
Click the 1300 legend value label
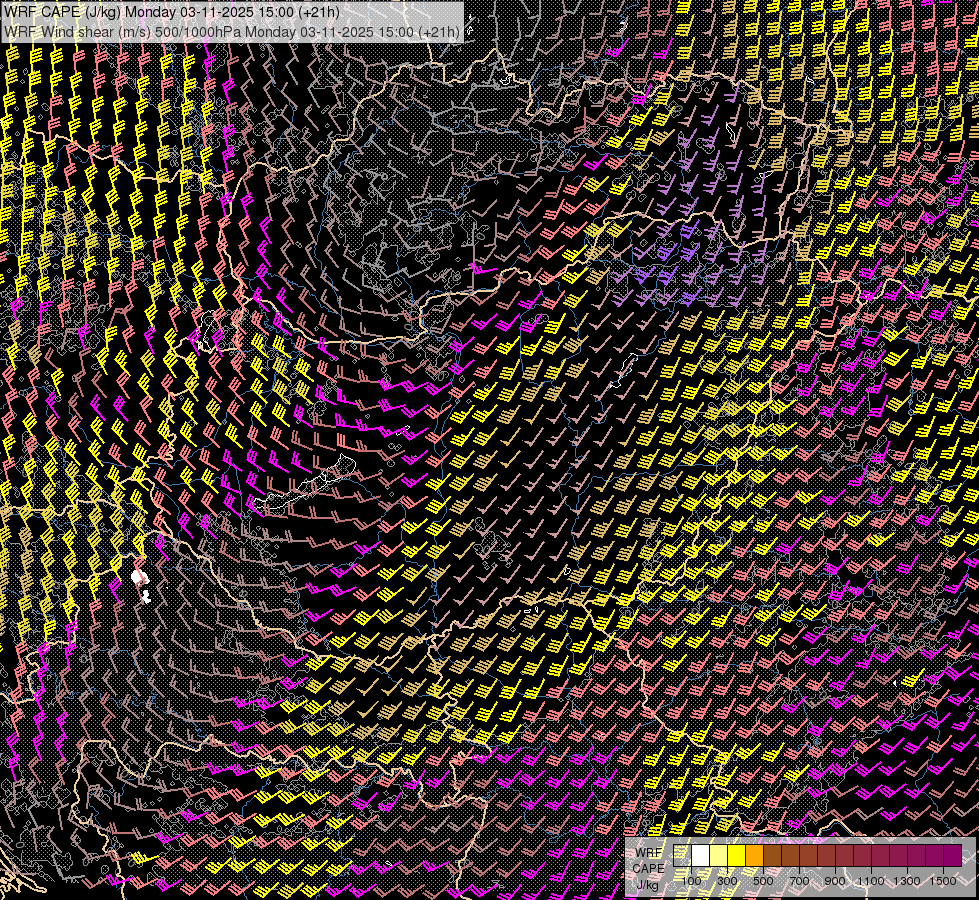click(907, 881)
